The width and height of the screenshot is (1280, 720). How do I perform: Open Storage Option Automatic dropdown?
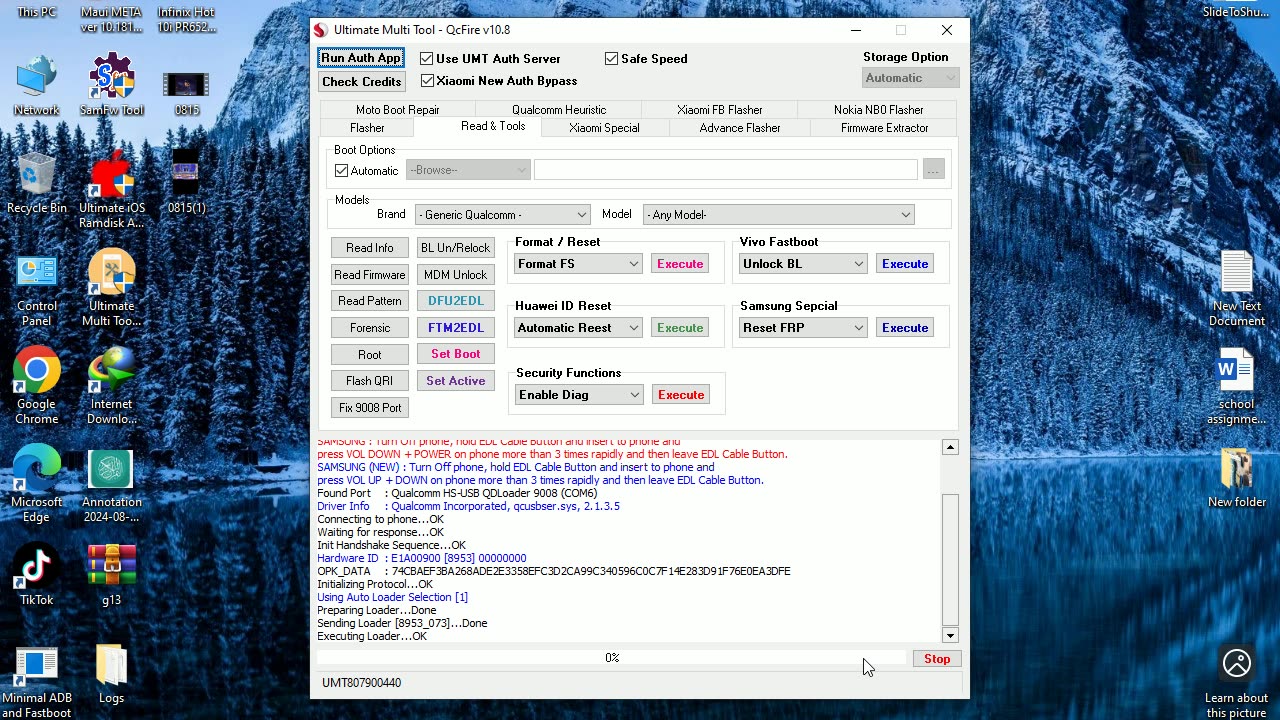(x=910, y=78)
